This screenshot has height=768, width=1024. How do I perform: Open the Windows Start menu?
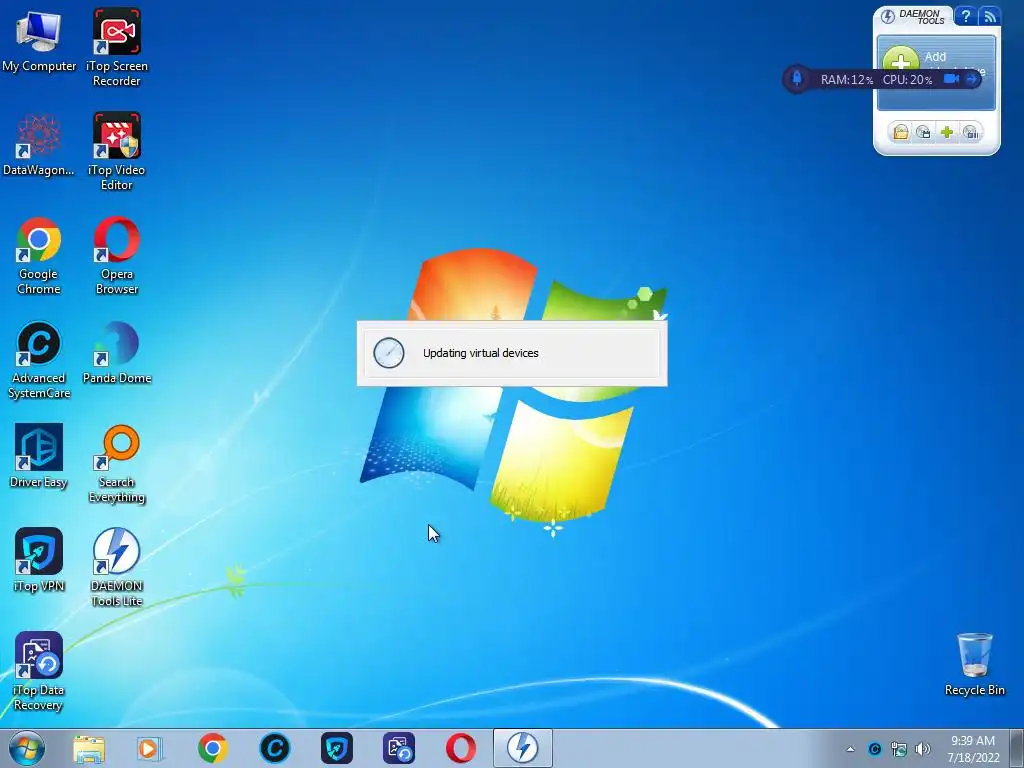coord(27,748)
